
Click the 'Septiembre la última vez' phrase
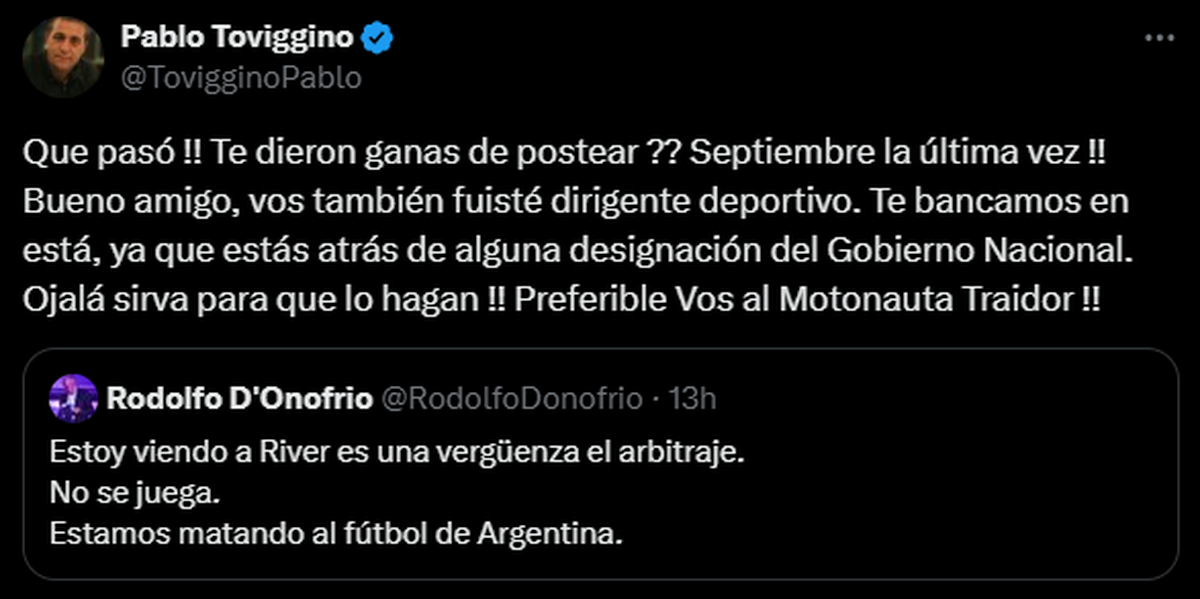click(x=854, y=157)
